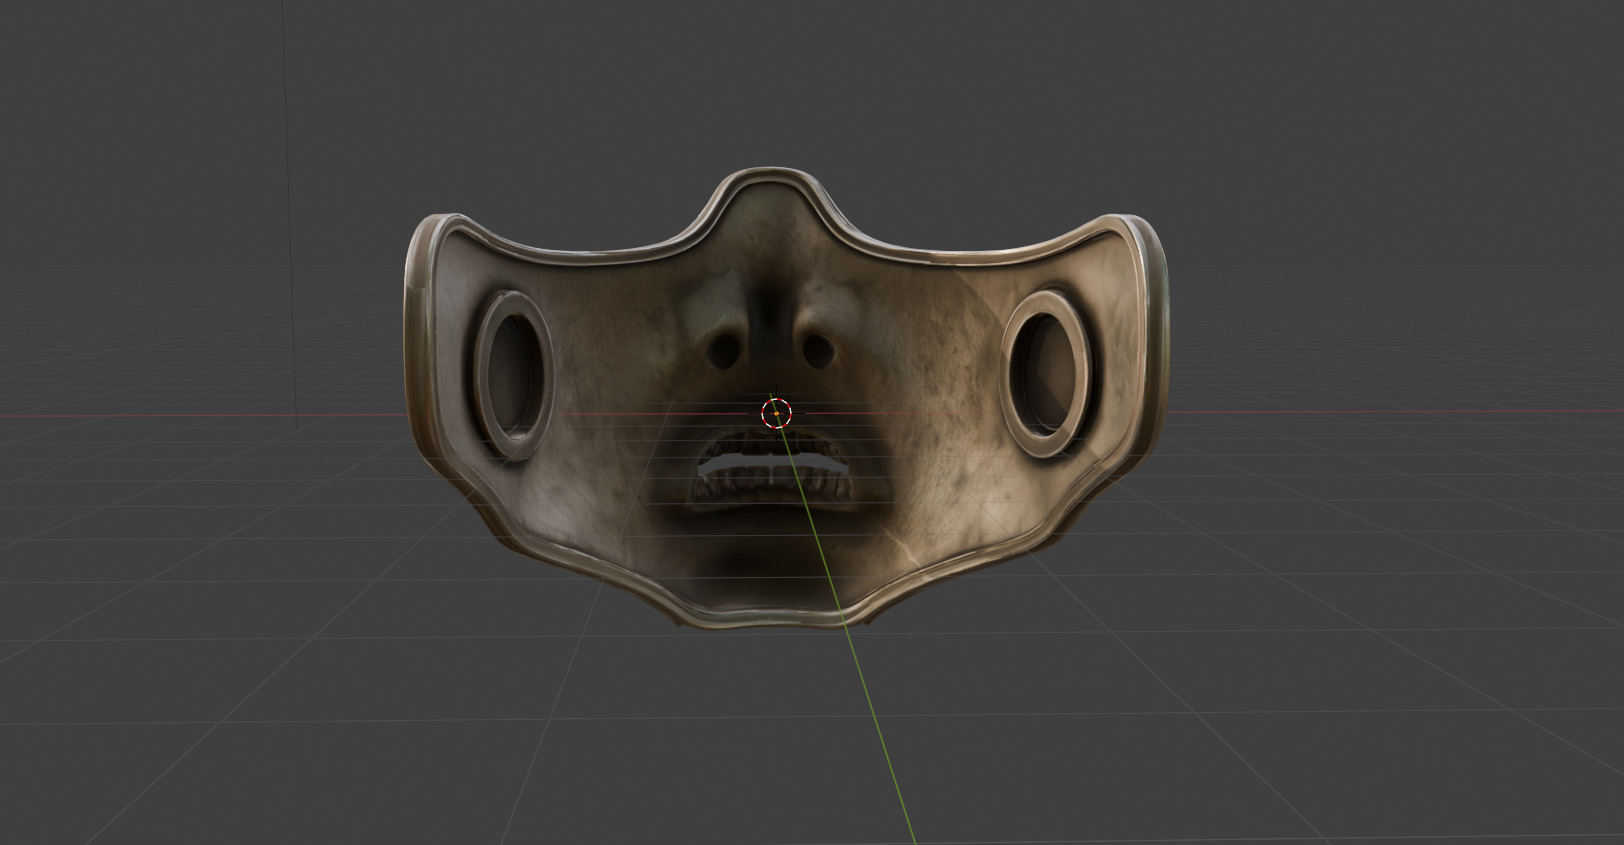The image size is (1624, 845).
Task: Click the left round vent ring on mask
Action: click(514, 376)
